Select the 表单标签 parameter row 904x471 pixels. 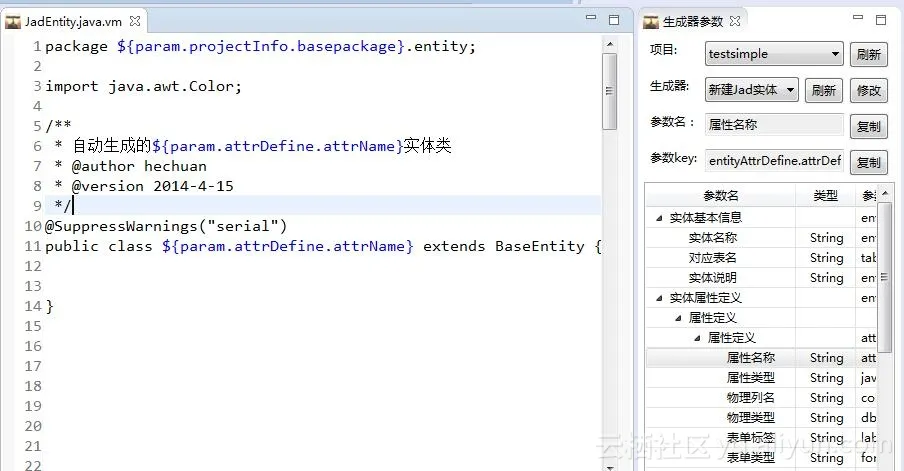click(761, 438)
